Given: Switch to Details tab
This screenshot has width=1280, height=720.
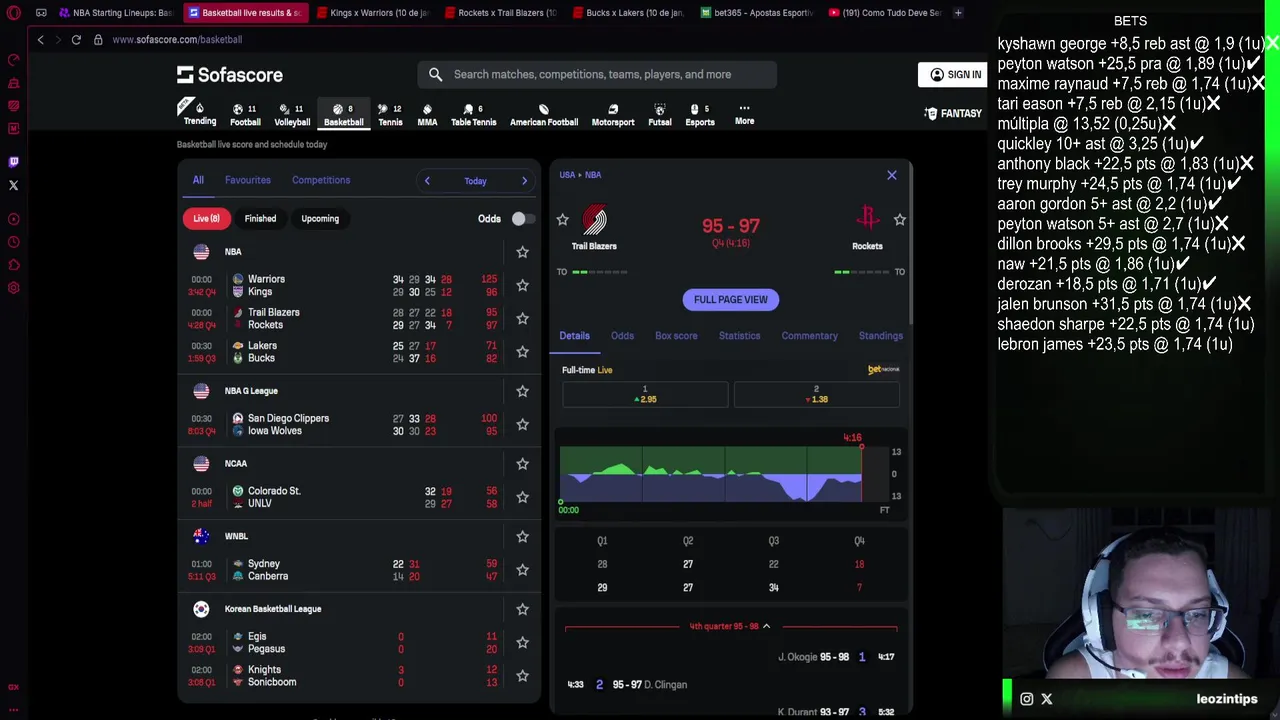Looking at the screenshot, I should pos(574,336).
